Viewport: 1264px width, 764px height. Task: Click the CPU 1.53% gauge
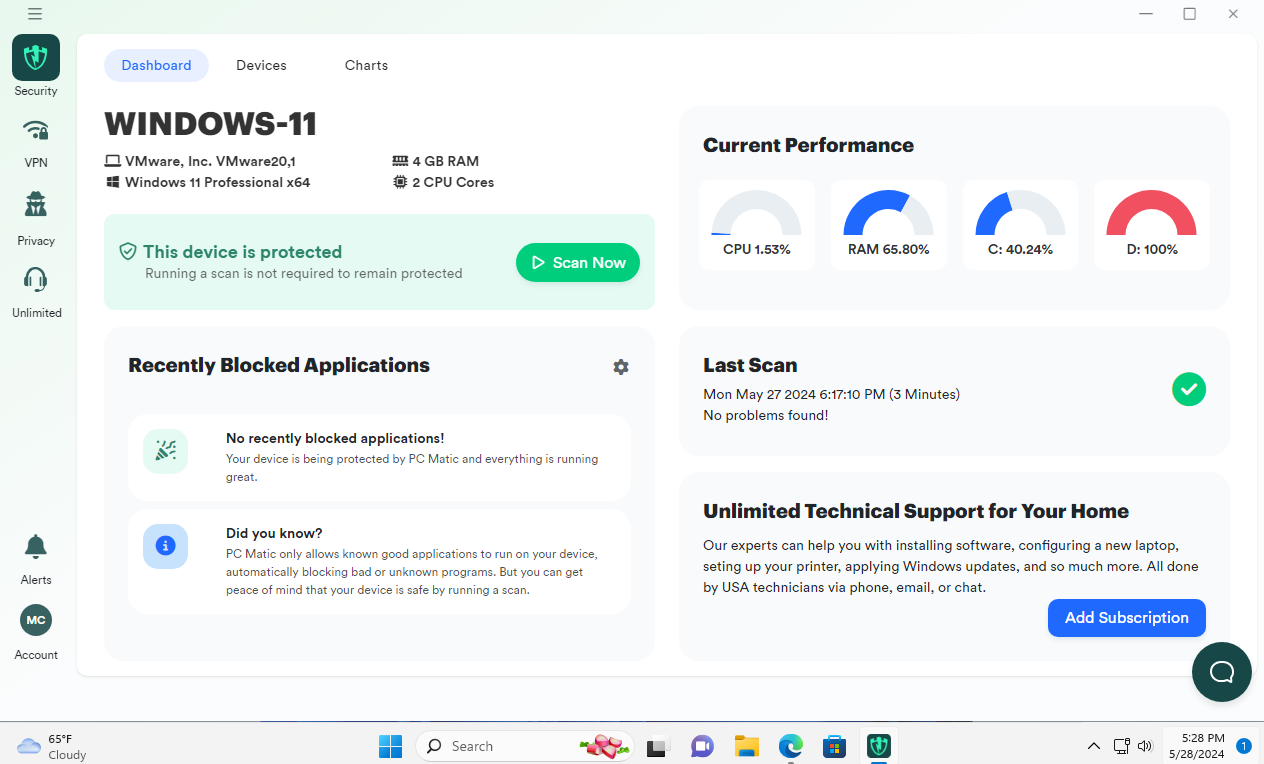[x=757, y=225]
